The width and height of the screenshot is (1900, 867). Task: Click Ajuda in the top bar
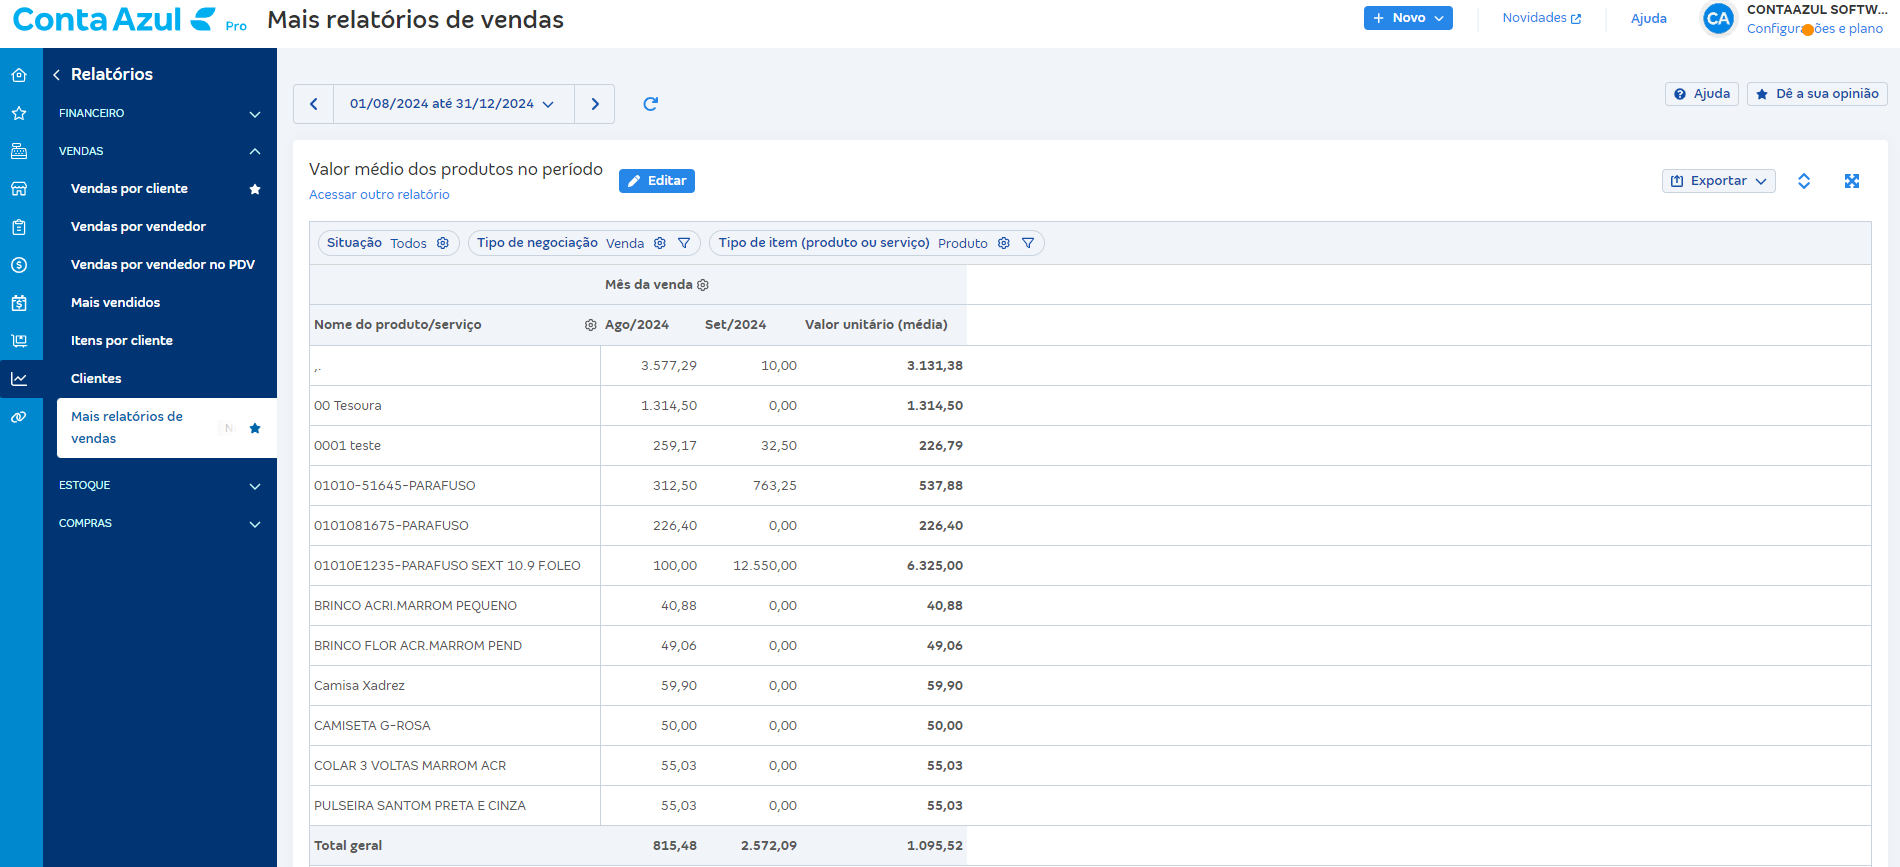[x=1649, y=18]
